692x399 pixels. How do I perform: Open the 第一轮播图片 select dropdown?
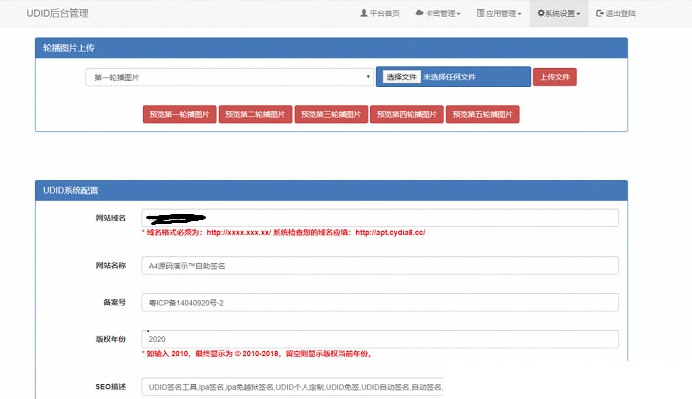(x=229, y=77)
